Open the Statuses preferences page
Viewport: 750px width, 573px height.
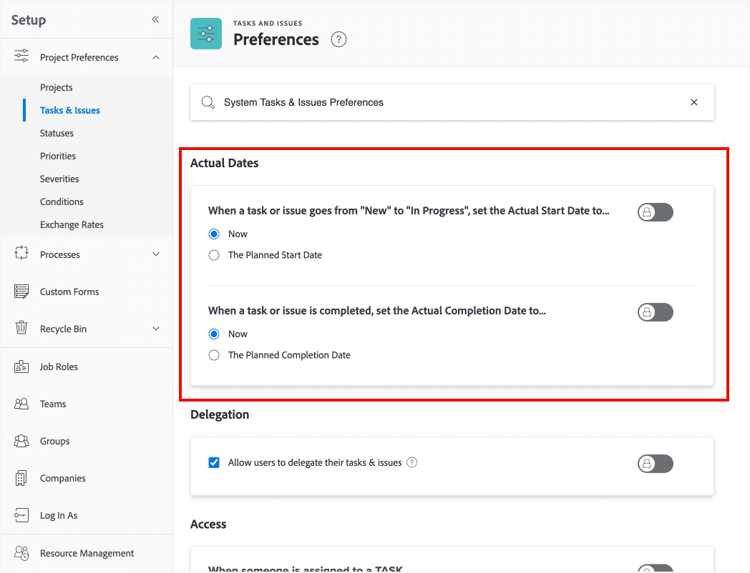pos(57,133)
